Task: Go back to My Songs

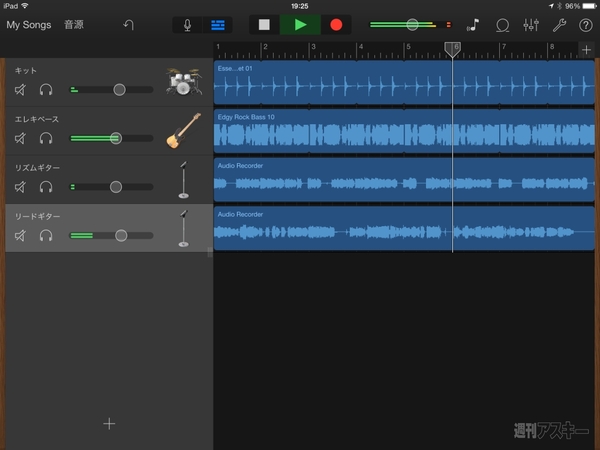Action: coord(28,24)
